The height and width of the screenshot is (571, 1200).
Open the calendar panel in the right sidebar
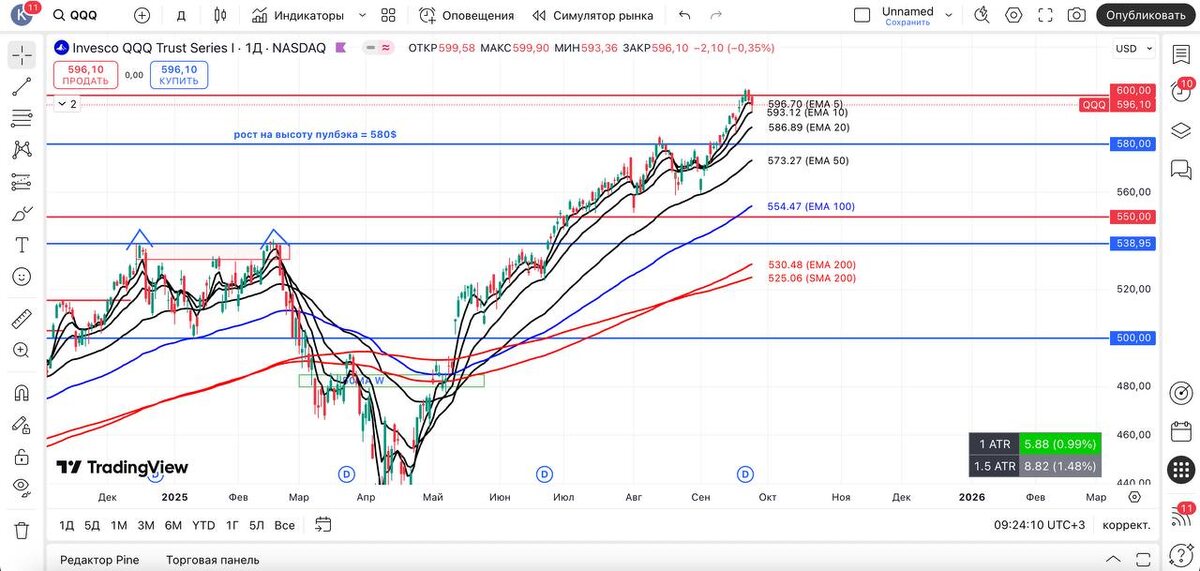pos(1181,430)
